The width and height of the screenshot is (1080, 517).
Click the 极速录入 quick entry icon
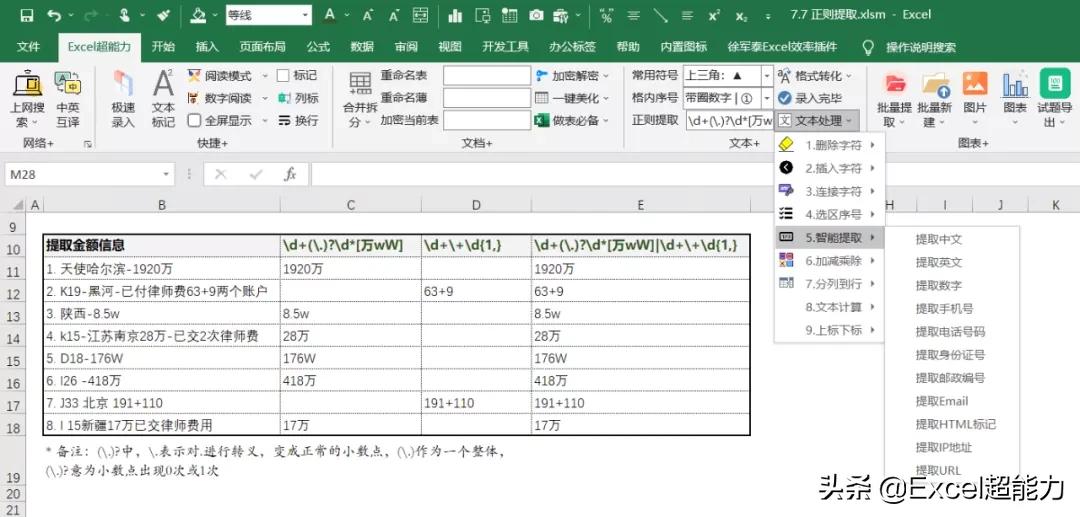click(x=123, y=85)
